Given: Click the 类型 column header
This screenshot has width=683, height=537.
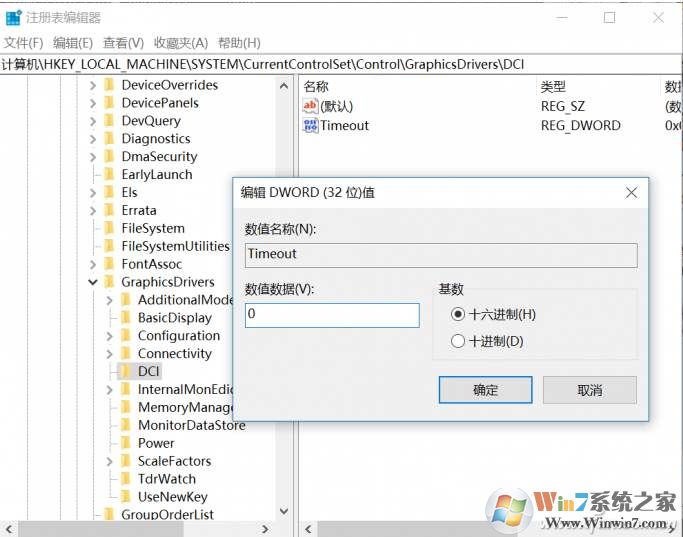Looking at the screenshot, I should click(553, 86).
